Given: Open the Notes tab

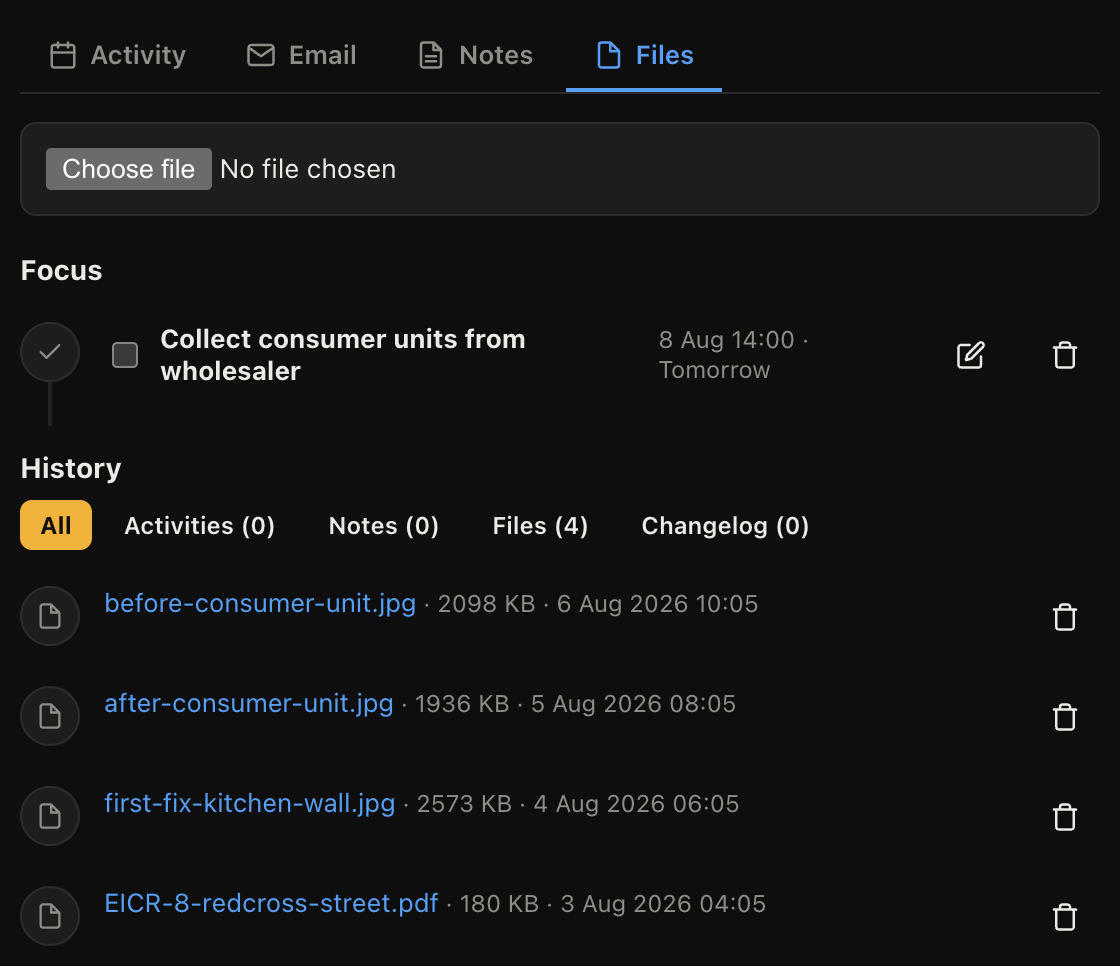Looking at the screenshot, I should pyautogui.click(x=475, y=55).
